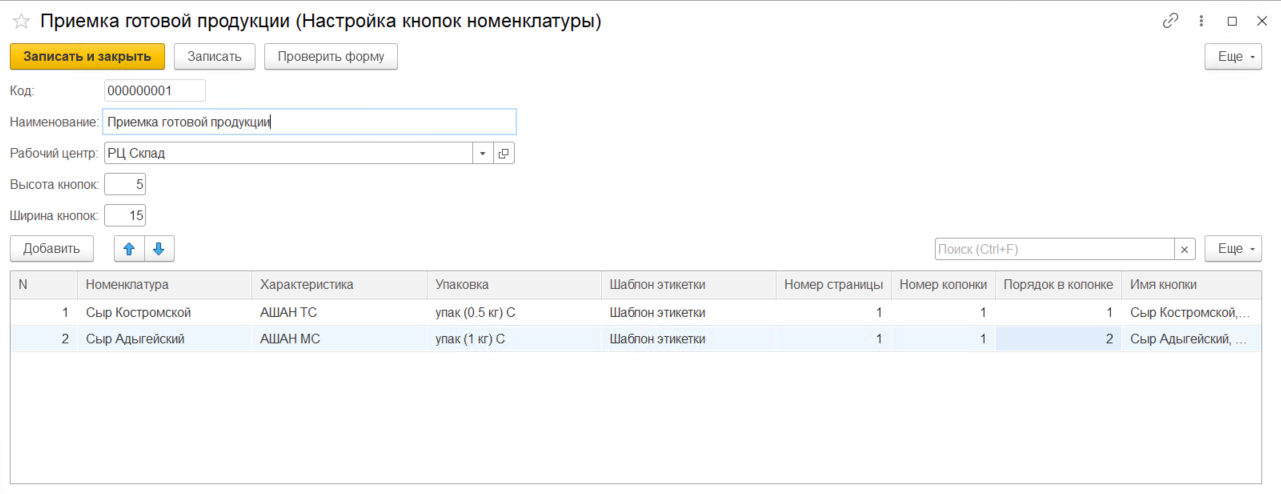Expand the Рабочий центр dropdown list

click(482, 154)
